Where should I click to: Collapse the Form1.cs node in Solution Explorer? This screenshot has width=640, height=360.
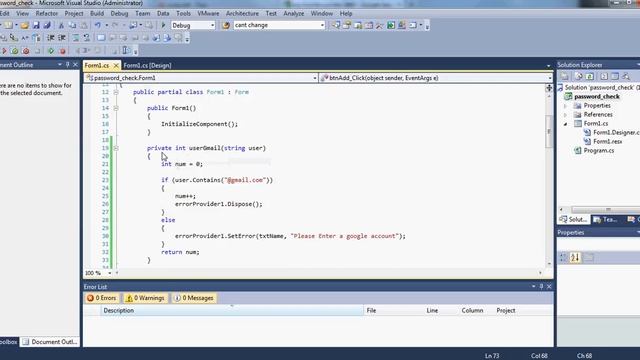pos(566,124)
